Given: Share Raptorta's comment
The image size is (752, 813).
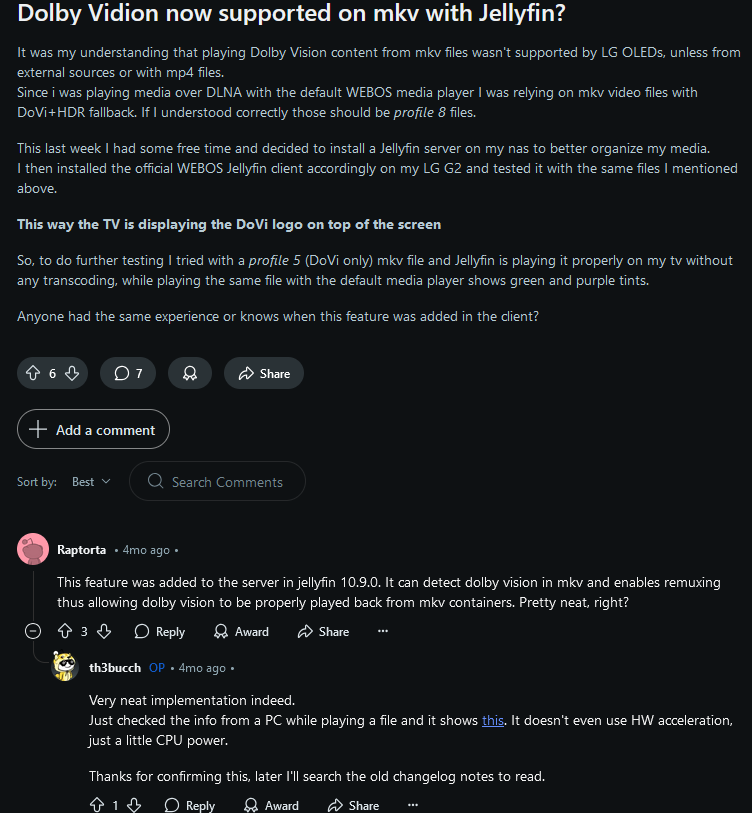Looking at the screenshot, I should click(x=323, y=631).
